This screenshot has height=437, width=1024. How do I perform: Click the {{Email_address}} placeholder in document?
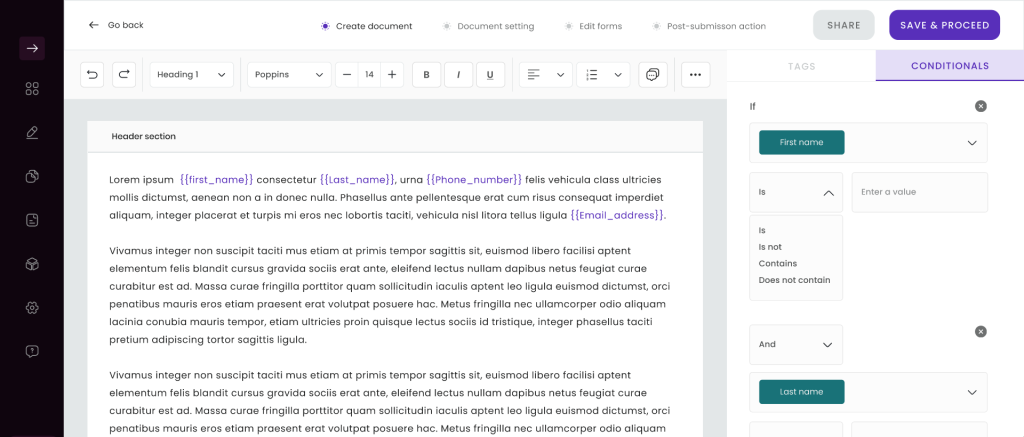pos(617,215)
